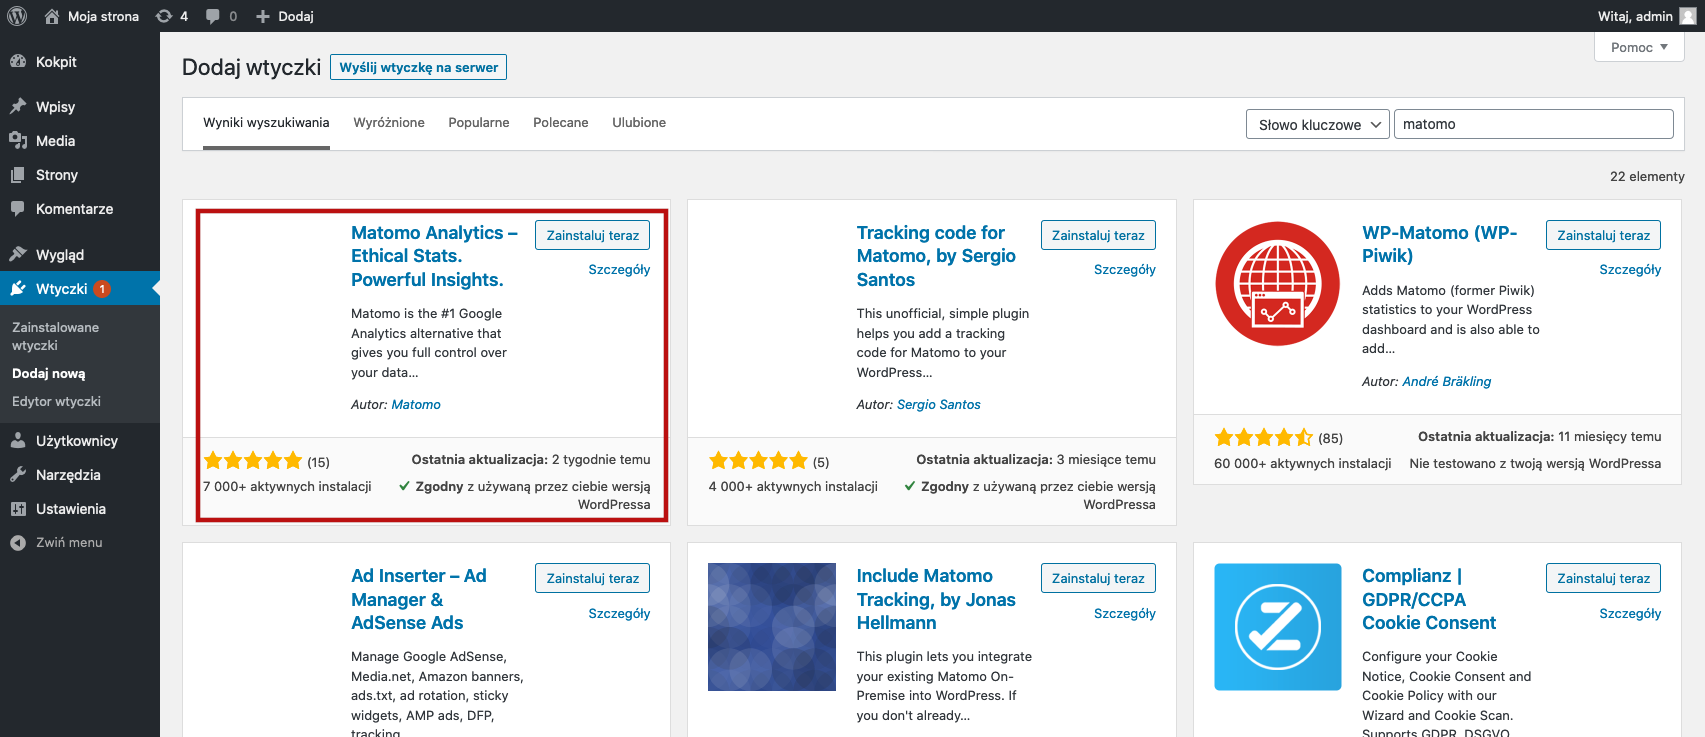The width and height of the screenshot is (1705, 737).
Task: Open Ad Inserter plugin title link
Action: pos(418,599)
